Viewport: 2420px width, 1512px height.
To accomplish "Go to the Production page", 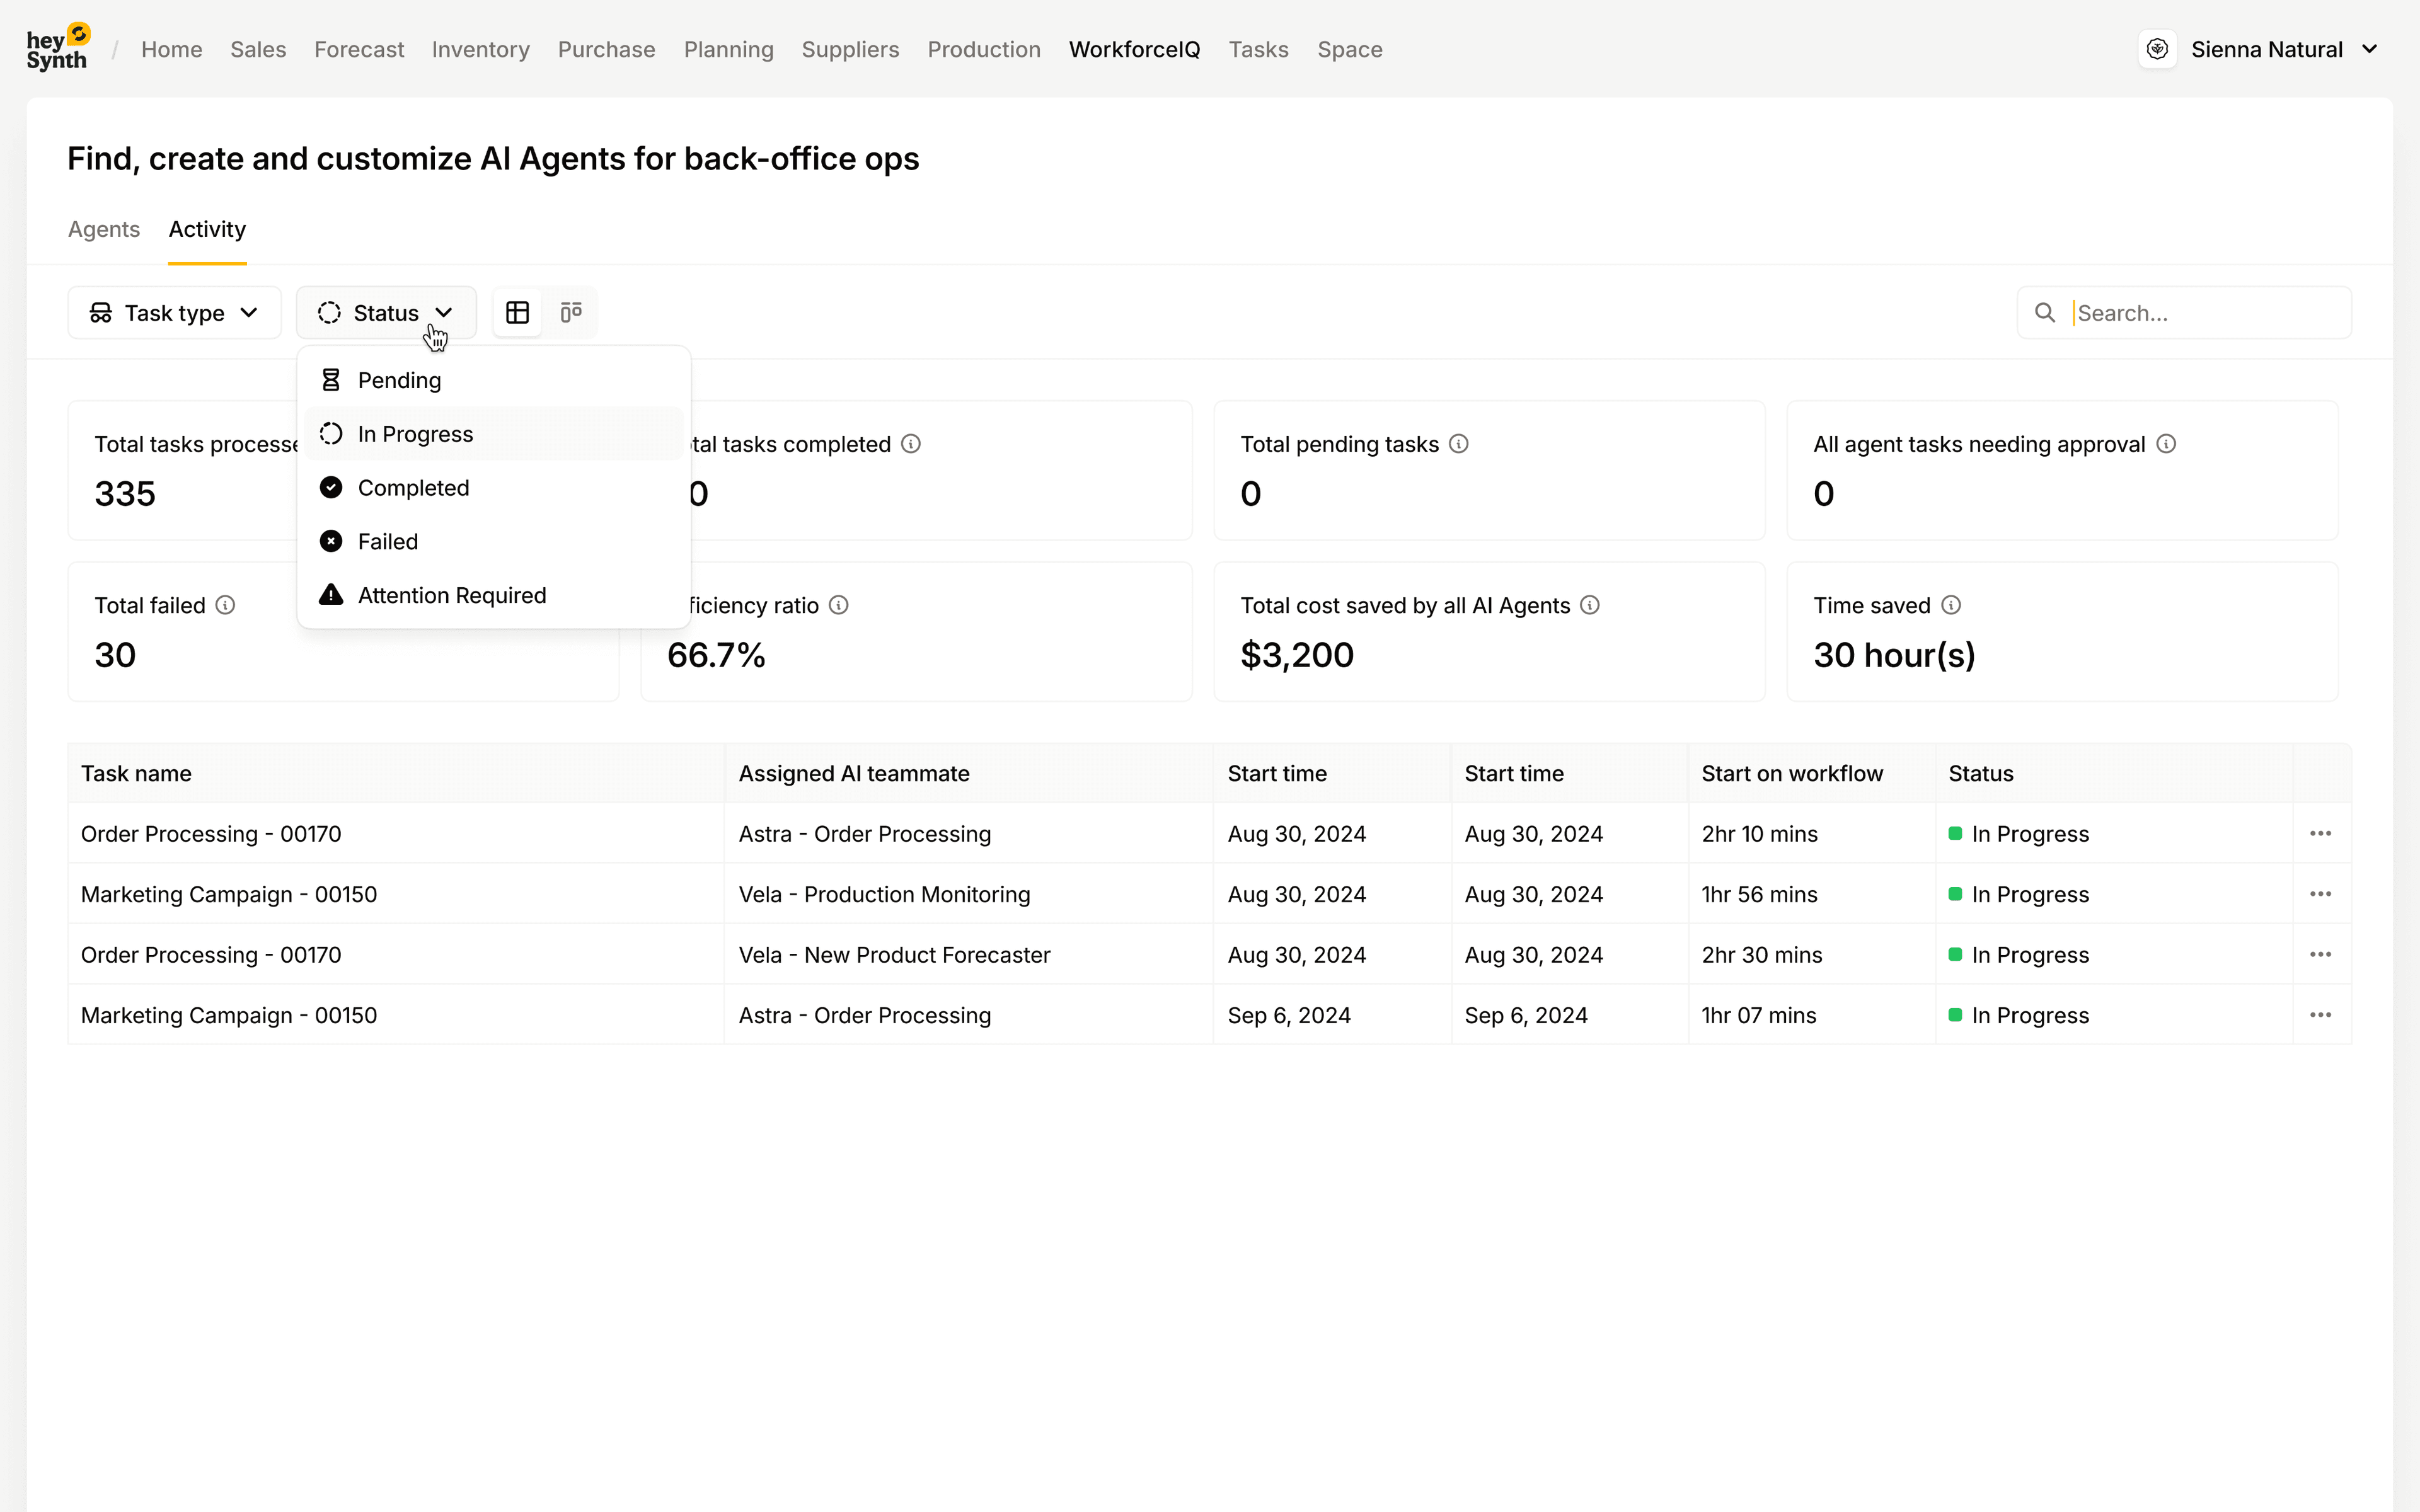I will coord(983,49).
